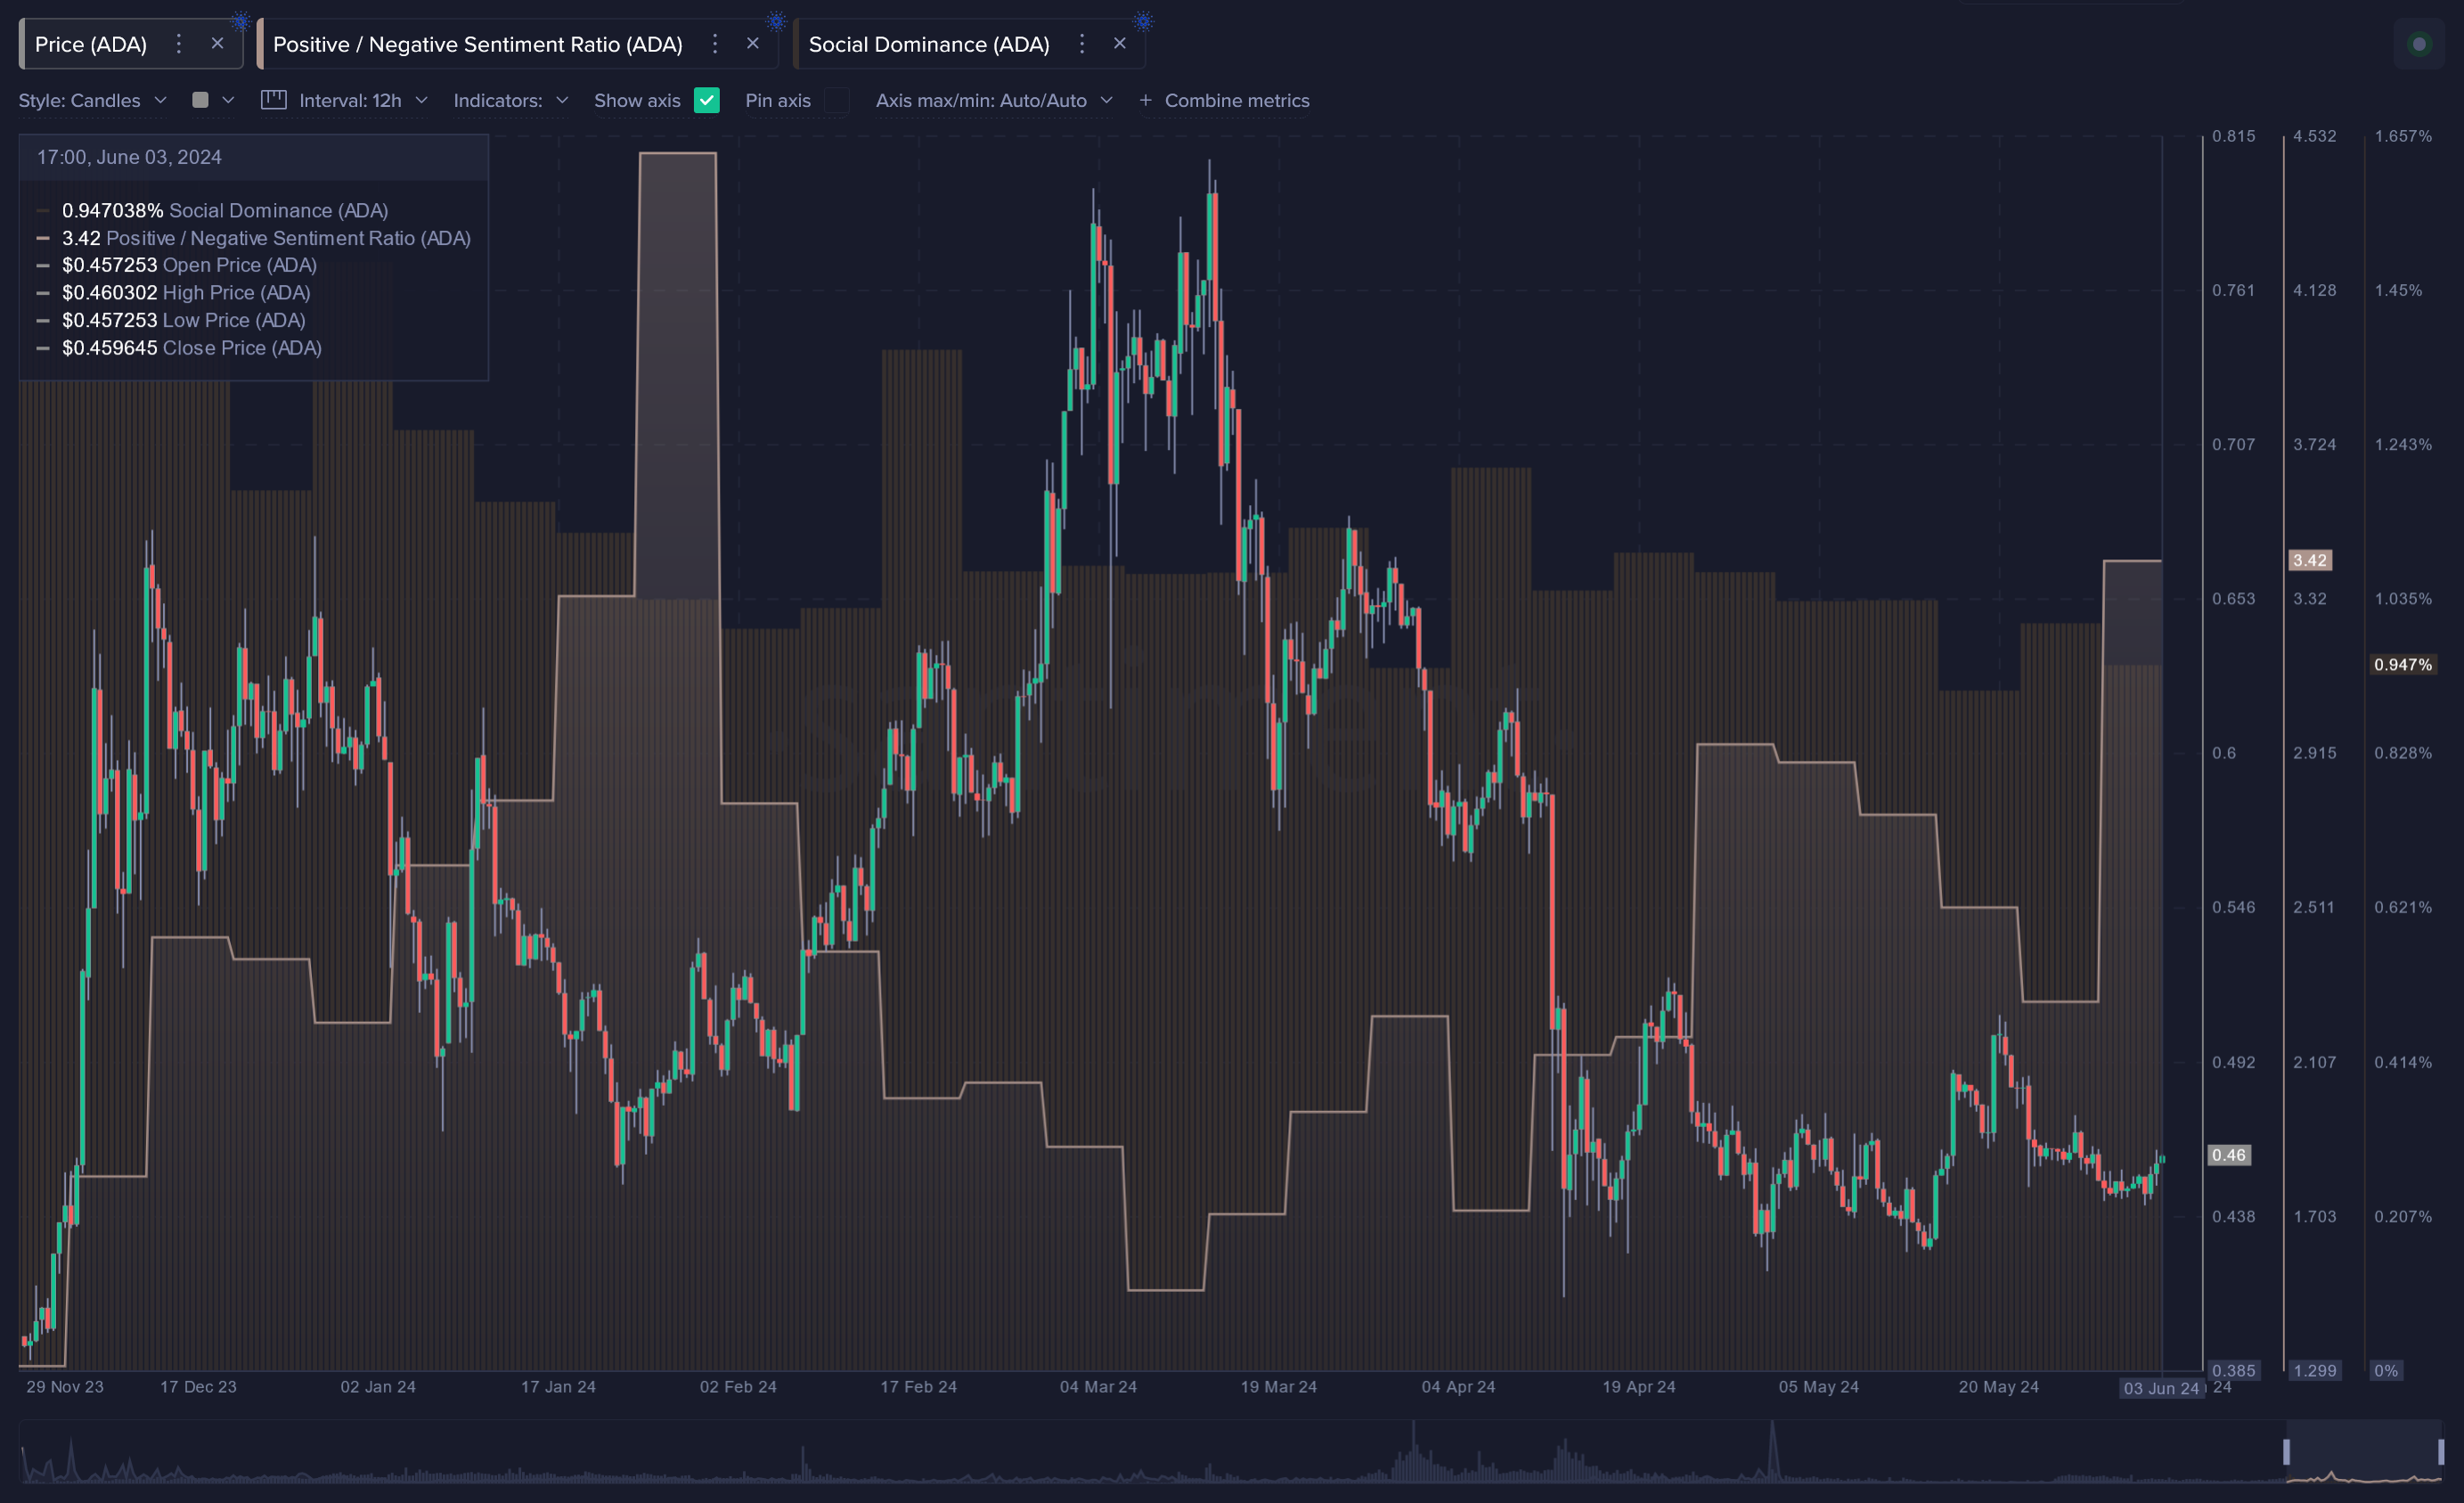Open the gray color swatch picker
Viewport: 2464px width, 1503px height.
[201, 100]
